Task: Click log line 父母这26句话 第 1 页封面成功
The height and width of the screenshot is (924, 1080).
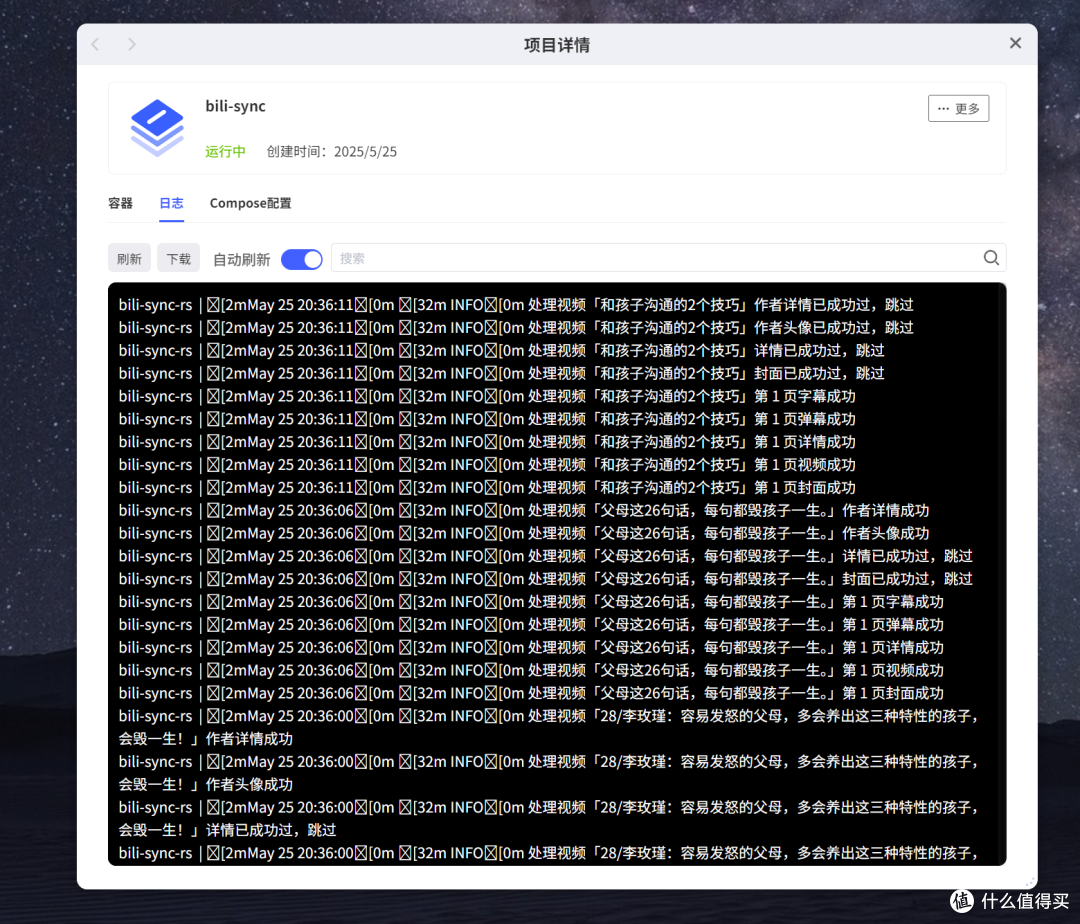Action: (x=531, y=693)
